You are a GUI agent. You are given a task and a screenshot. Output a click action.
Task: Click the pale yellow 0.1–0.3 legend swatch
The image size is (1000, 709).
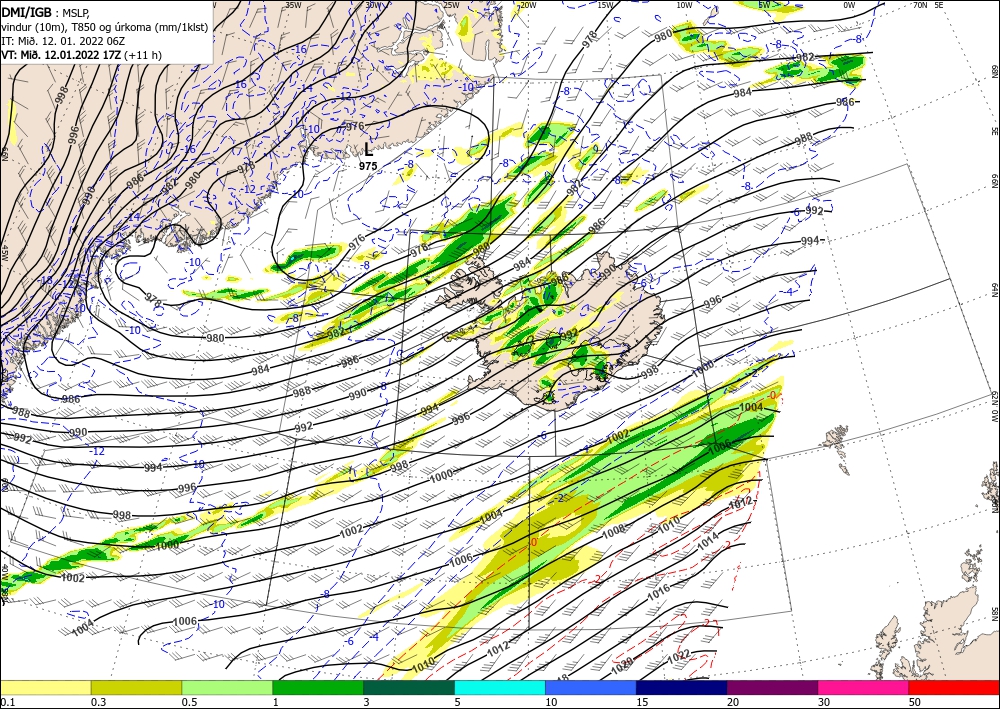pyautogui.click(x=45, y=687)
